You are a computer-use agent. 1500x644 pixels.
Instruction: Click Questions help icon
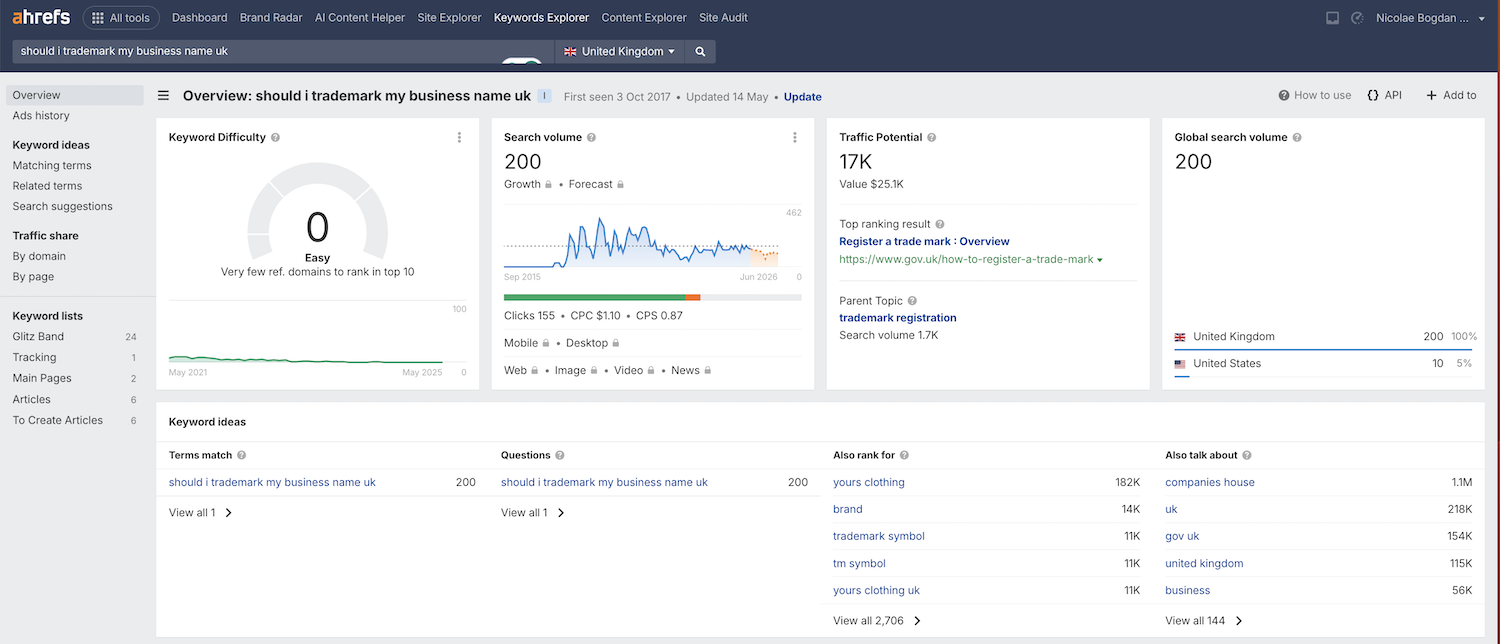click(560, 455)
